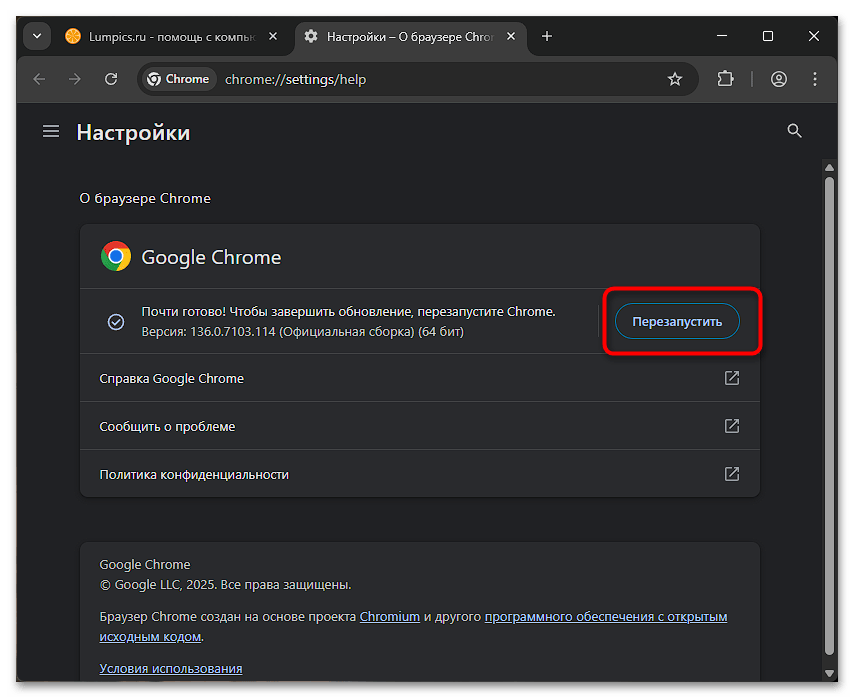Open the Chrome three-dot menu
The width and height of the screenshot is (854, 698).
click(x=815, y=79)
